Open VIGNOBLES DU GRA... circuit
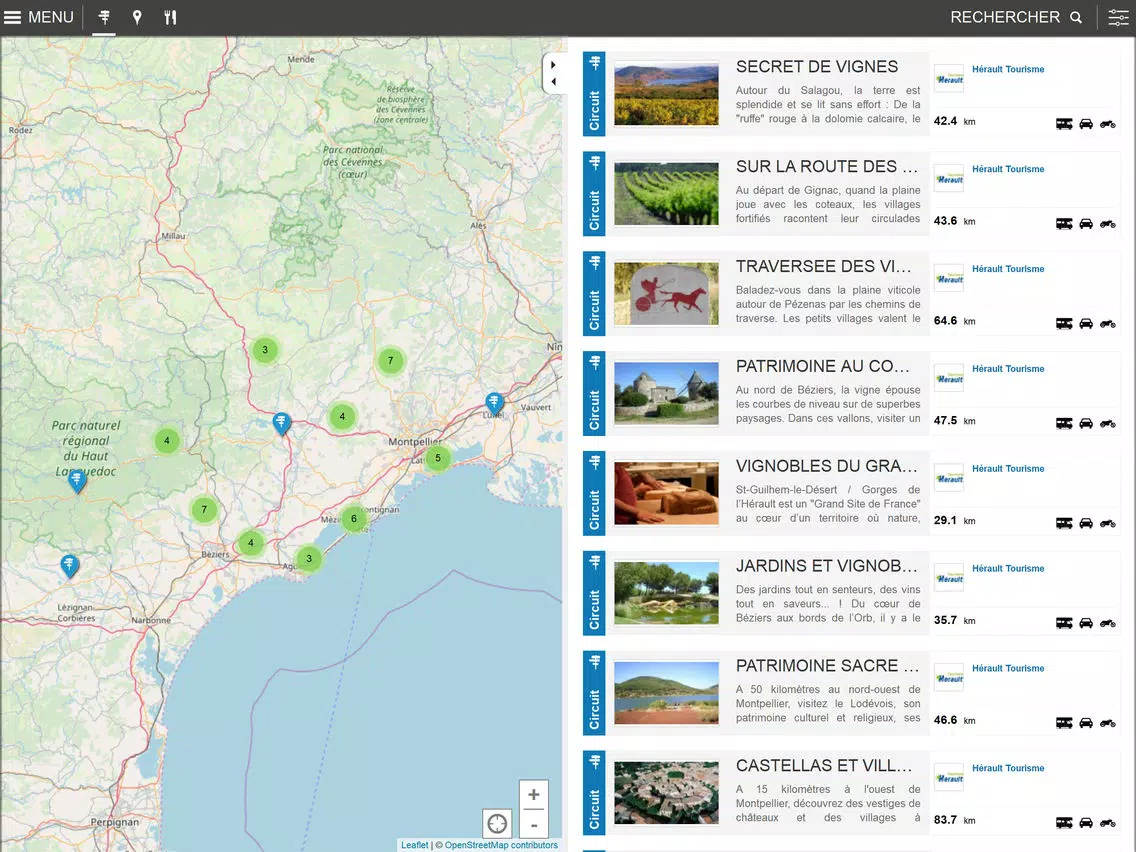1136x852 pixels. 827,467
